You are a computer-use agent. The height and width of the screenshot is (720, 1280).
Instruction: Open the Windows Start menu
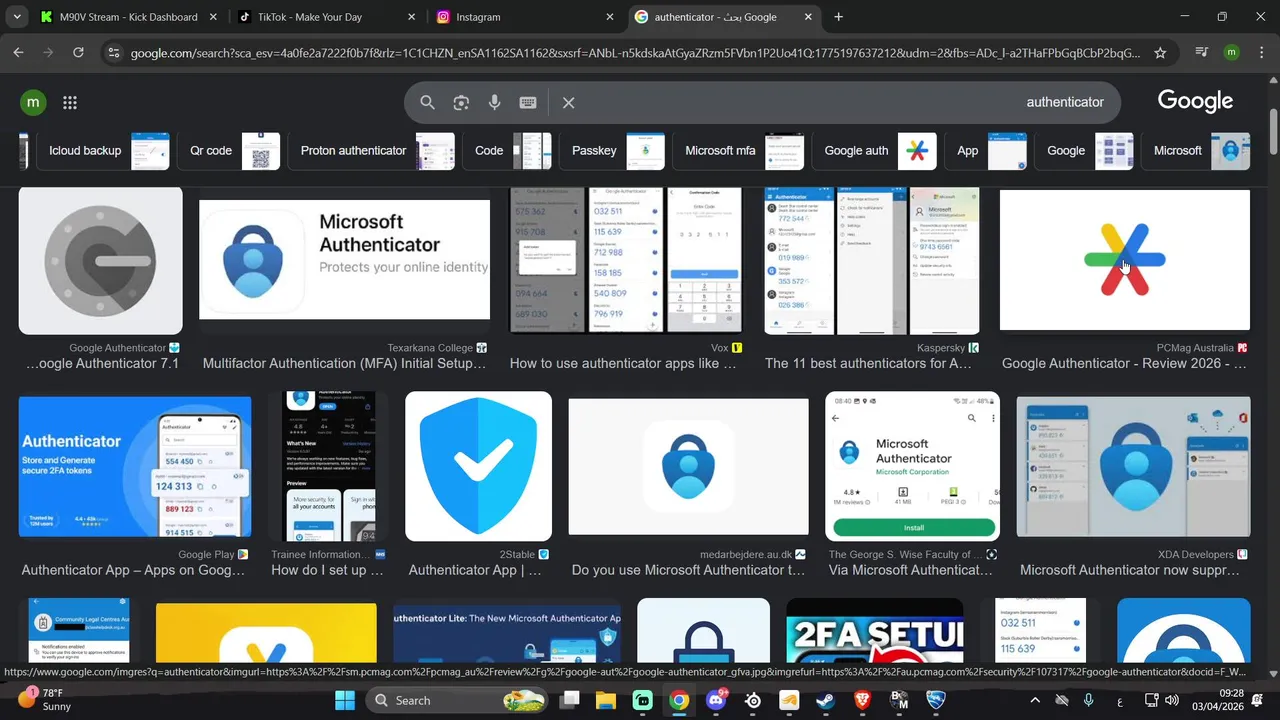(345, 700)
